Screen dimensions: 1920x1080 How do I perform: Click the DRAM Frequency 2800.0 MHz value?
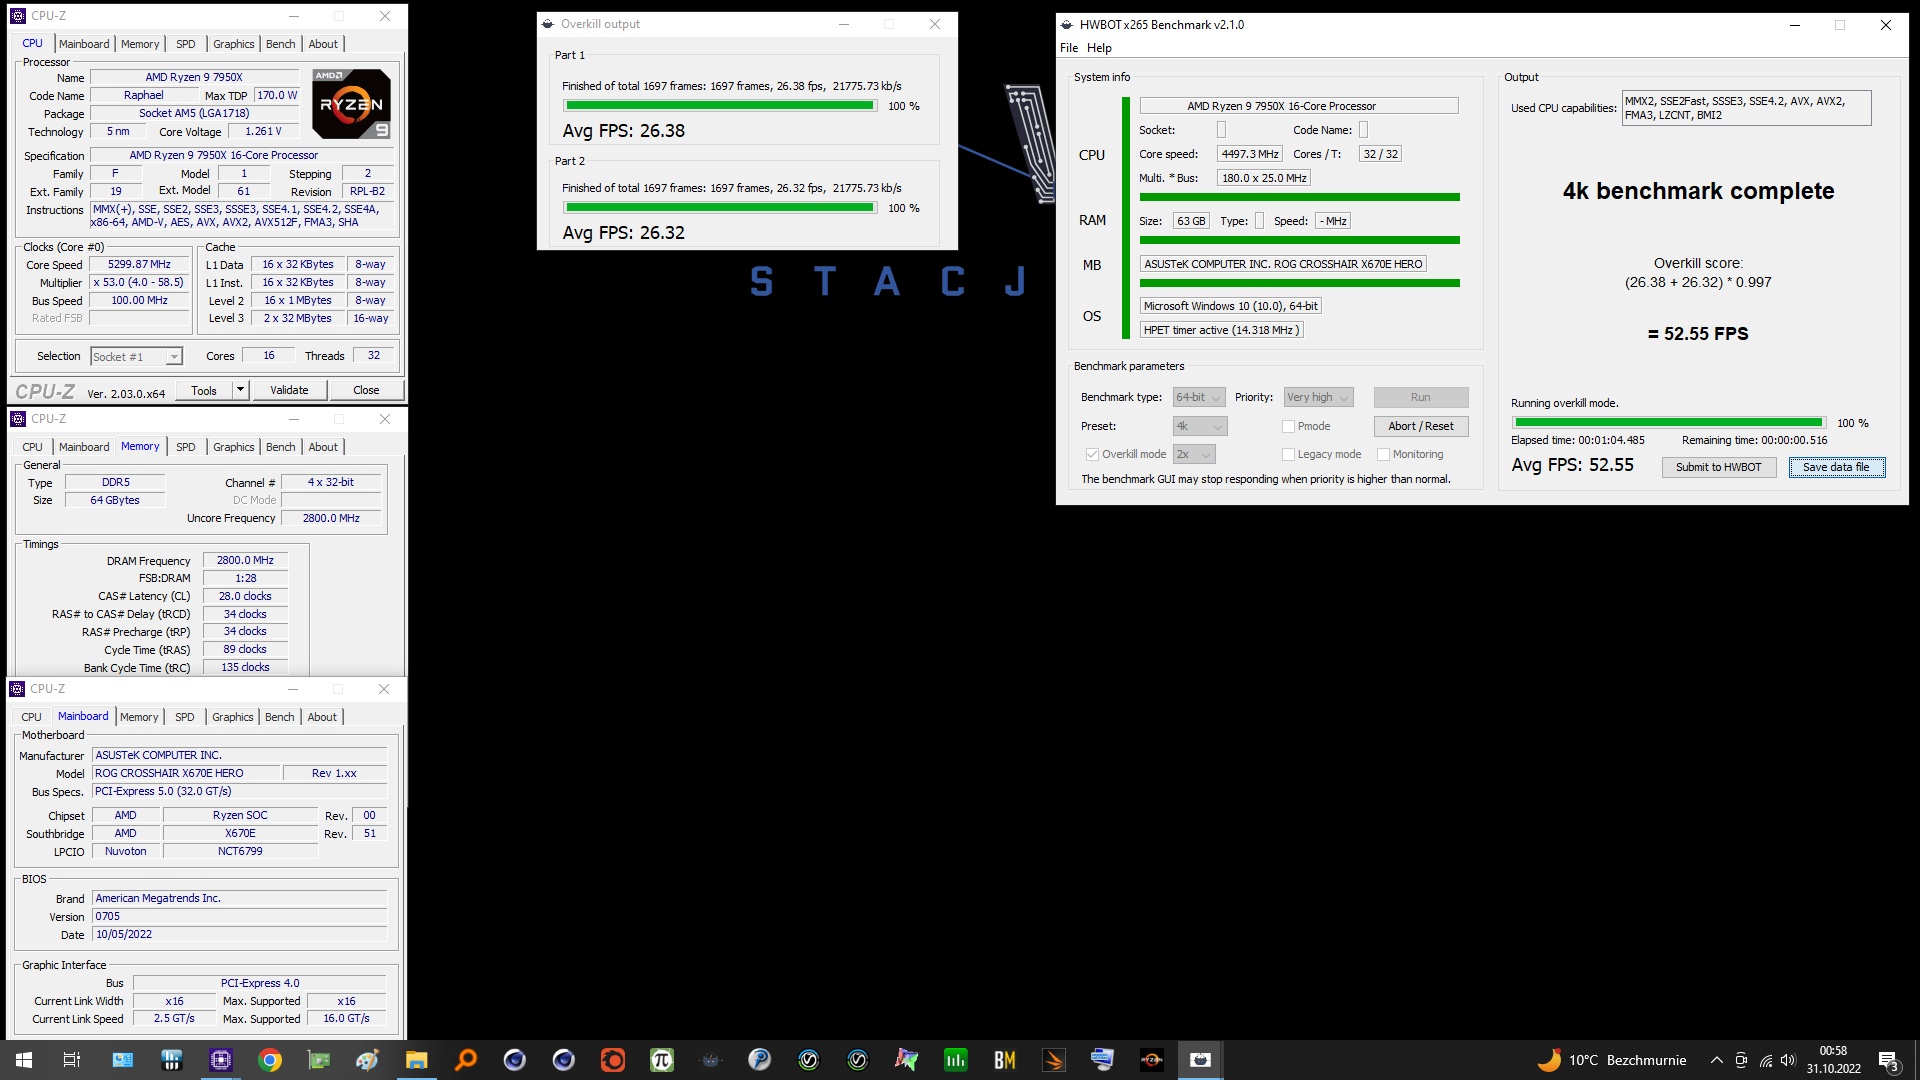[x=245, y=561]
